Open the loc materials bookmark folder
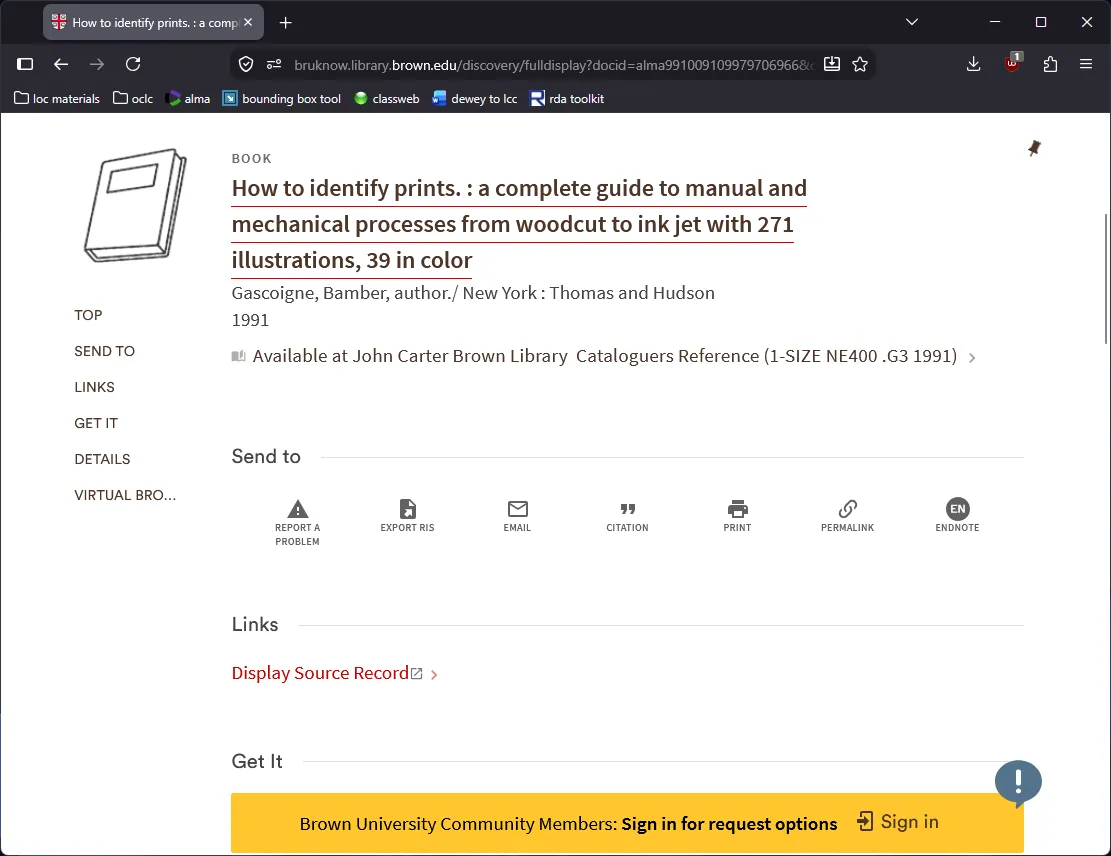The image size is (1111, 856). (x=57, y=98)
